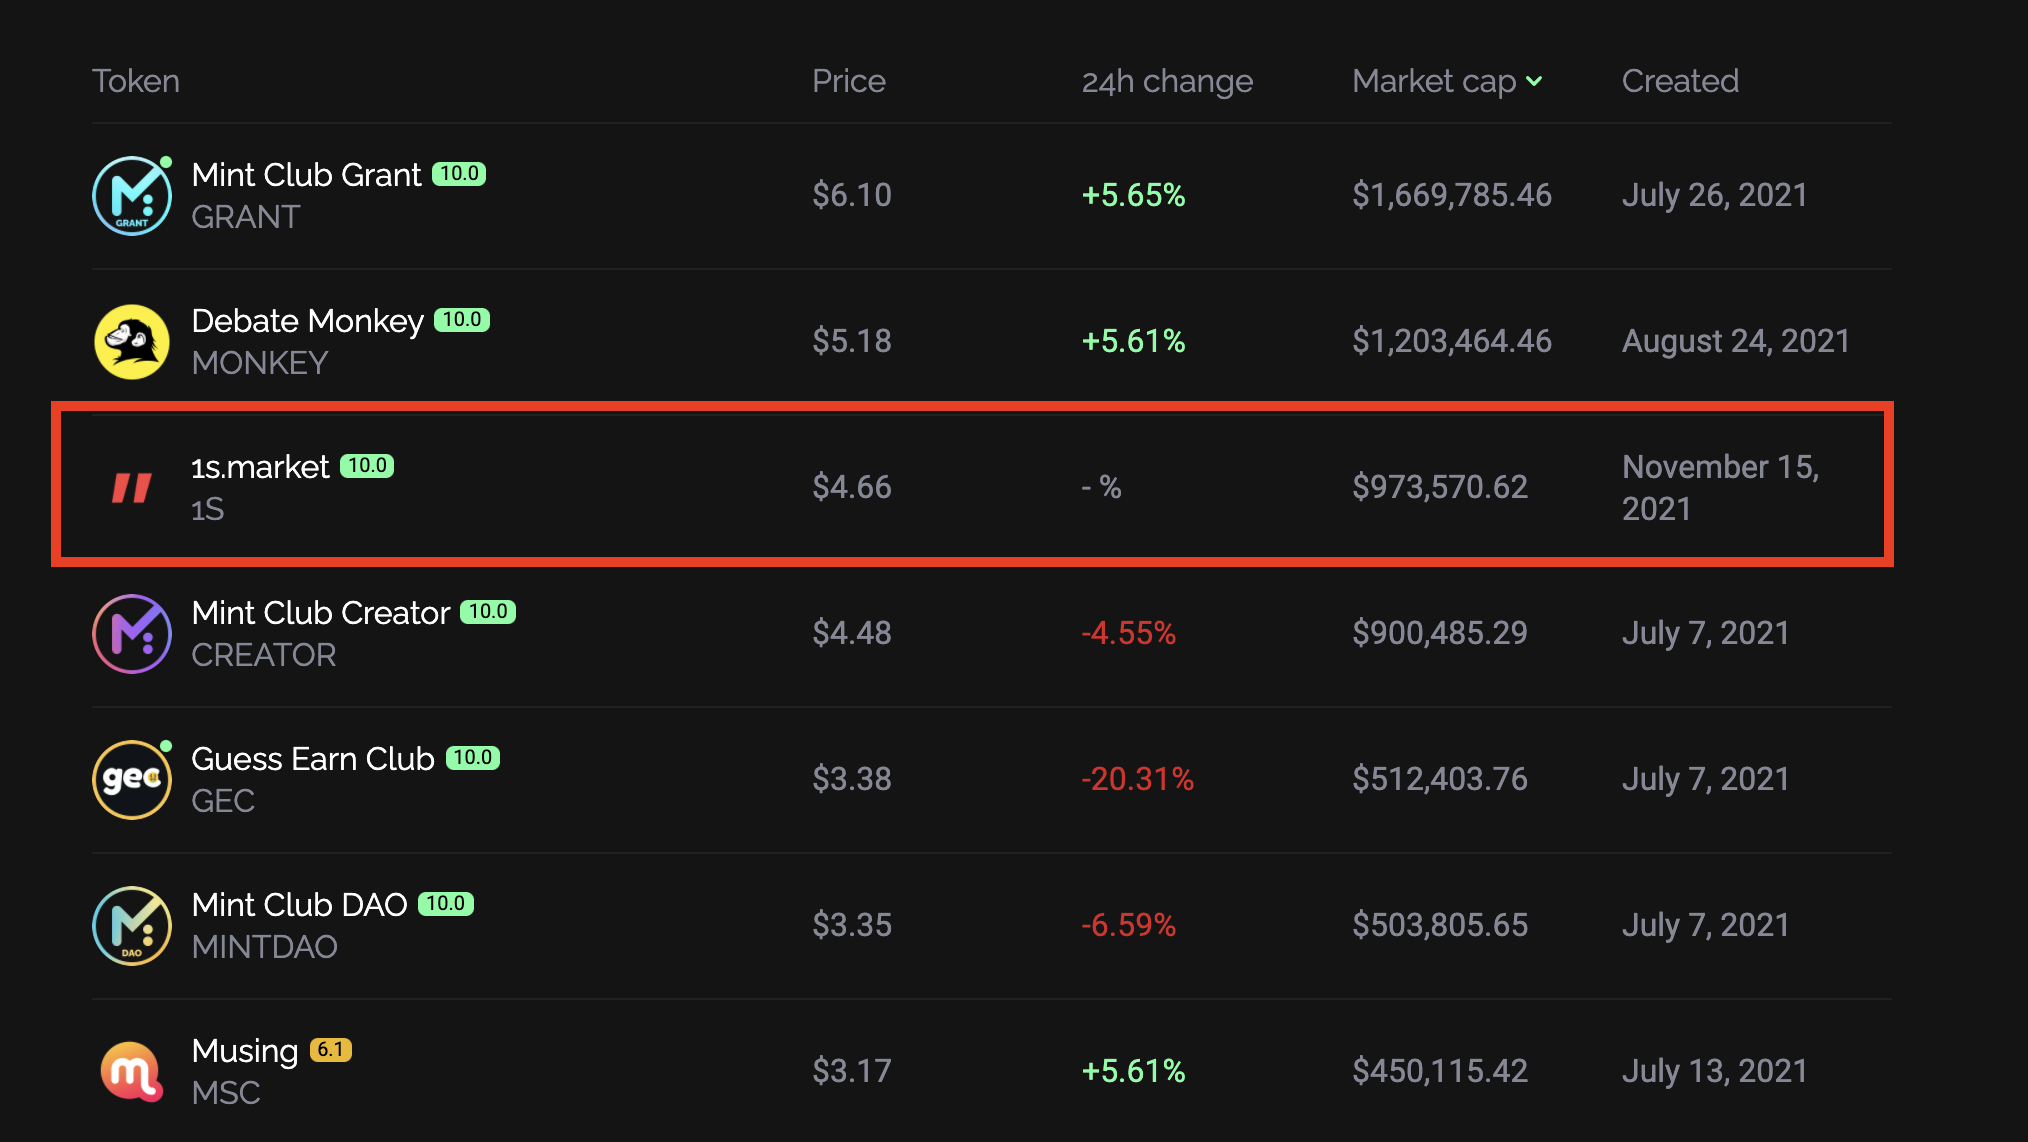
Task: Sort table by Created column header
Action: (x=1680, y=81)
